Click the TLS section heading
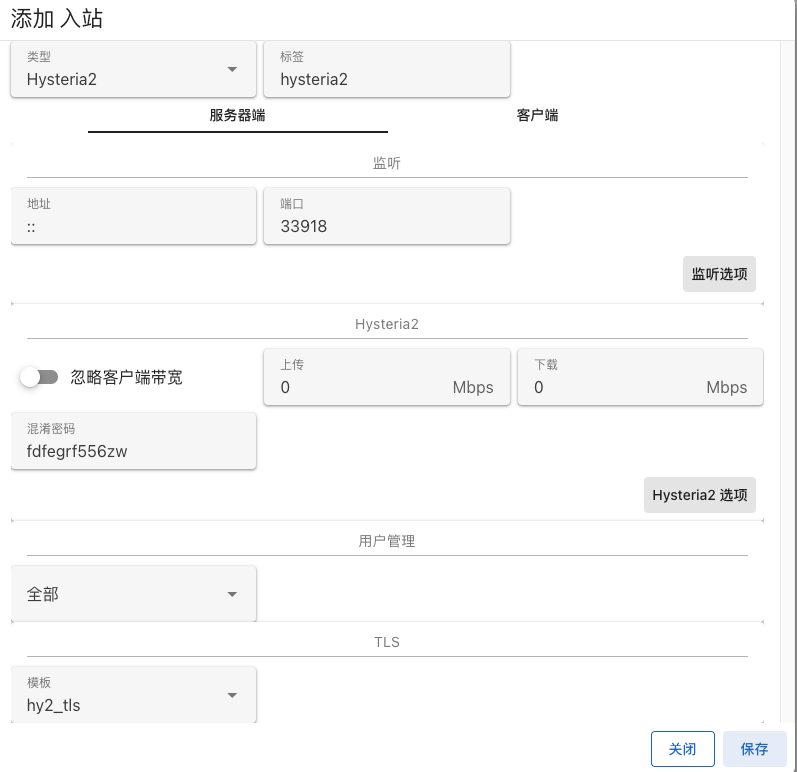797x772 pixels. [x=387, y=642]
